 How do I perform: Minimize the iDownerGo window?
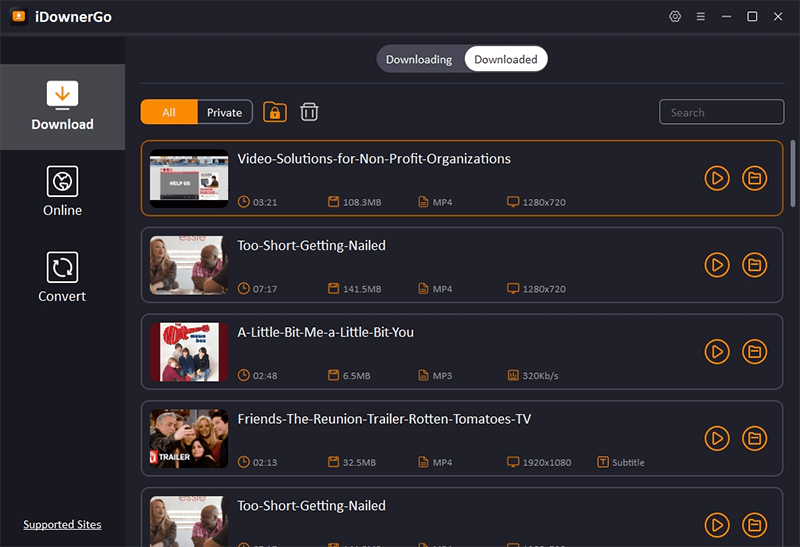[726, 17]
